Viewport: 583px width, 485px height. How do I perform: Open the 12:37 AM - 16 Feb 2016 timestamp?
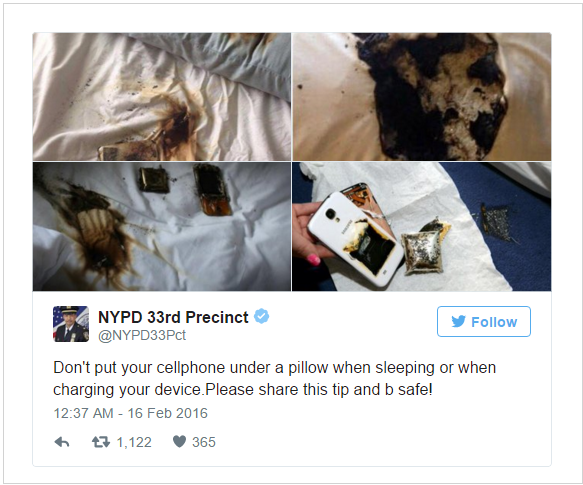(x=131, y=413)
